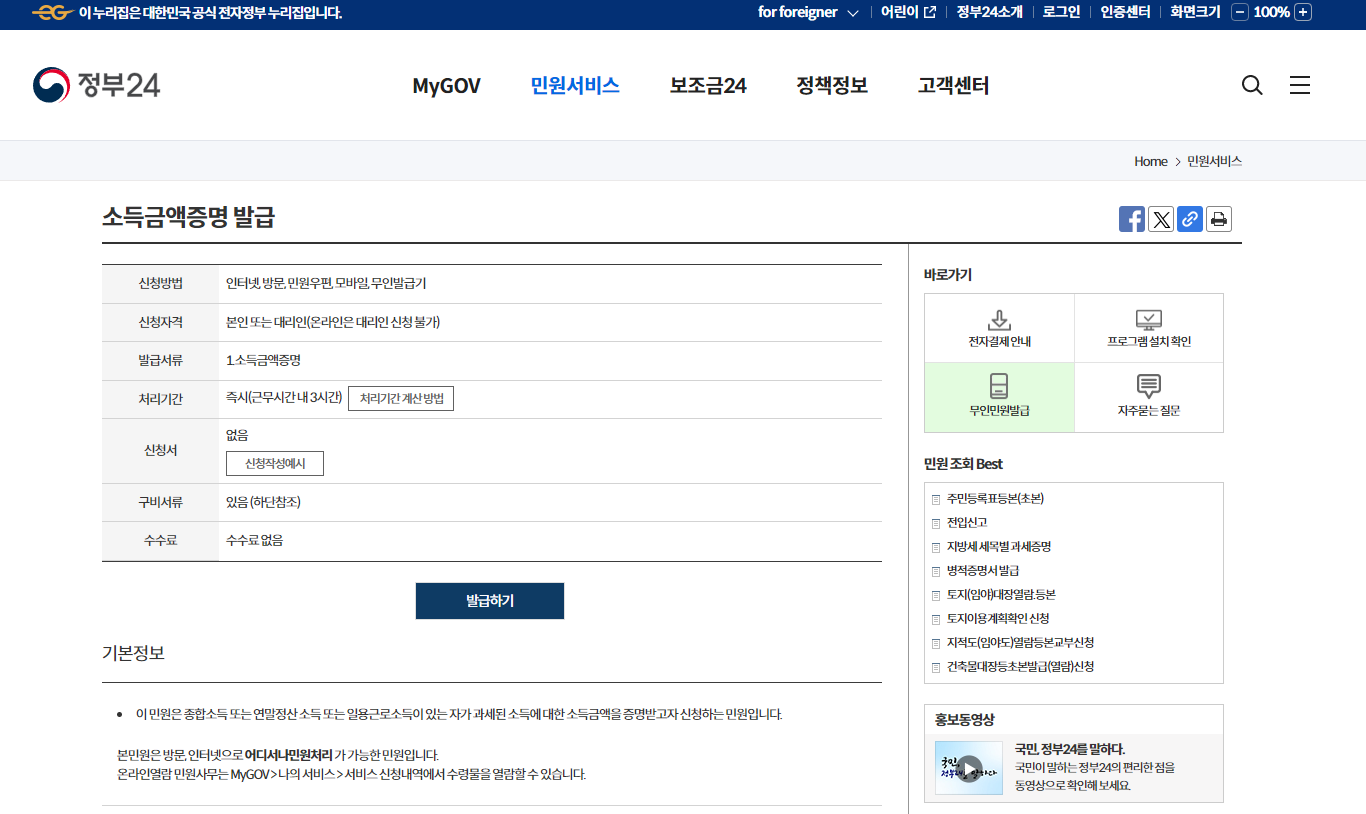
Task: Open 전자결제 안내 shortcut
Action: click(999, 328)
